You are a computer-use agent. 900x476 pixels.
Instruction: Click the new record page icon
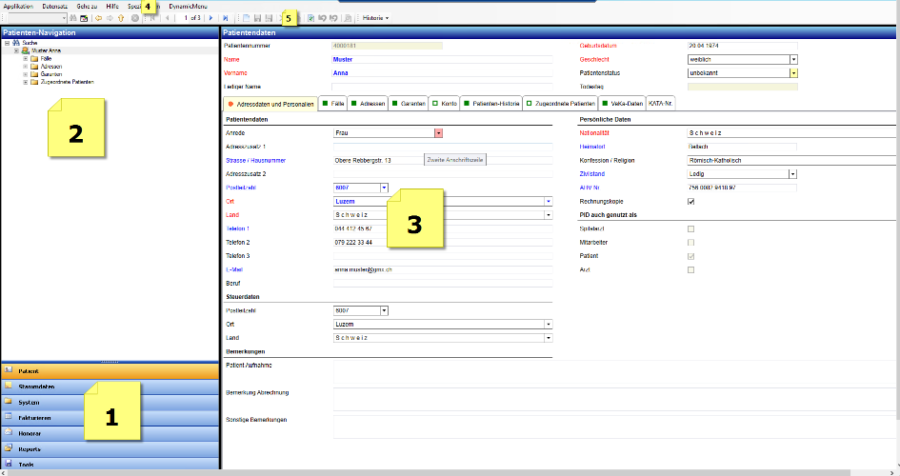tap(244, 19)
